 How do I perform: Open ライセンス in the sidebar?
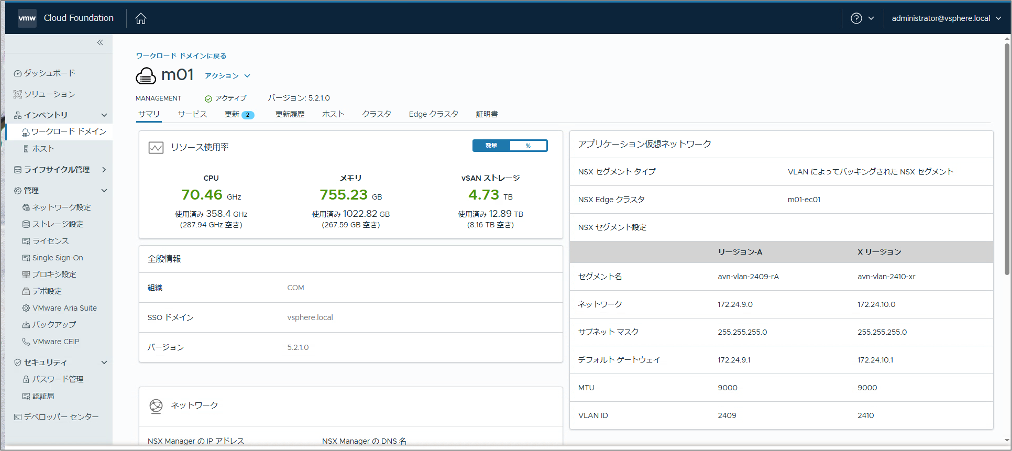coord(52,241)
